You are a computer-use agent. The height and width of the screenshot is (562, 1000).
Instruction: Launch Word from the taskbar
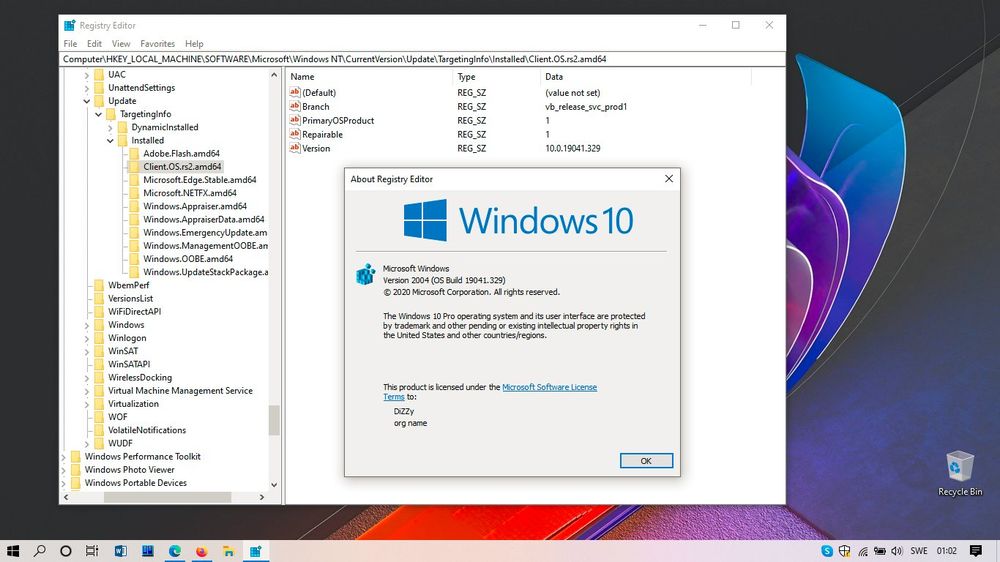[x=121, y=551]
